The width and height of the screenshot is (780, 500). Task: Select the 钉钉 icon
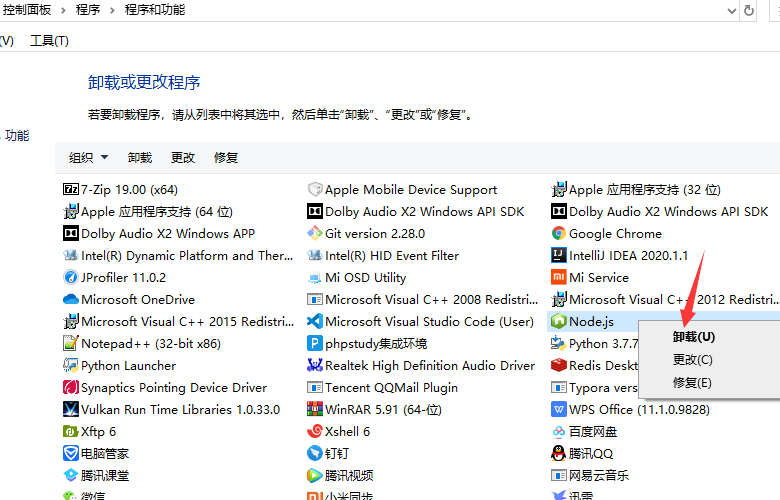coord(315,453)
